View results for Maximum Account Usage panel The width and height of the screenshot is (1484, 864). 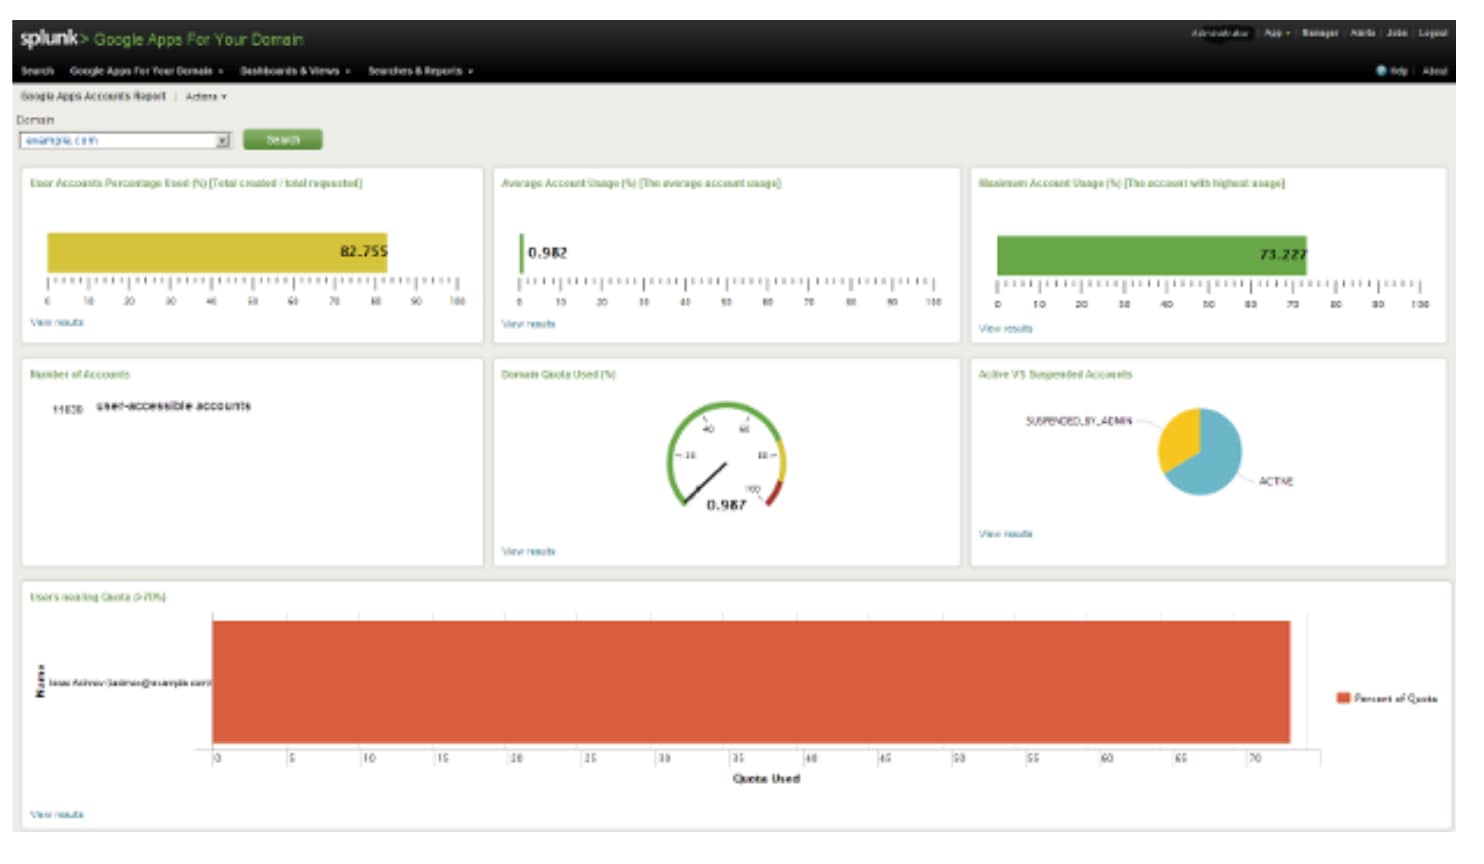[x=1006, y=329]
